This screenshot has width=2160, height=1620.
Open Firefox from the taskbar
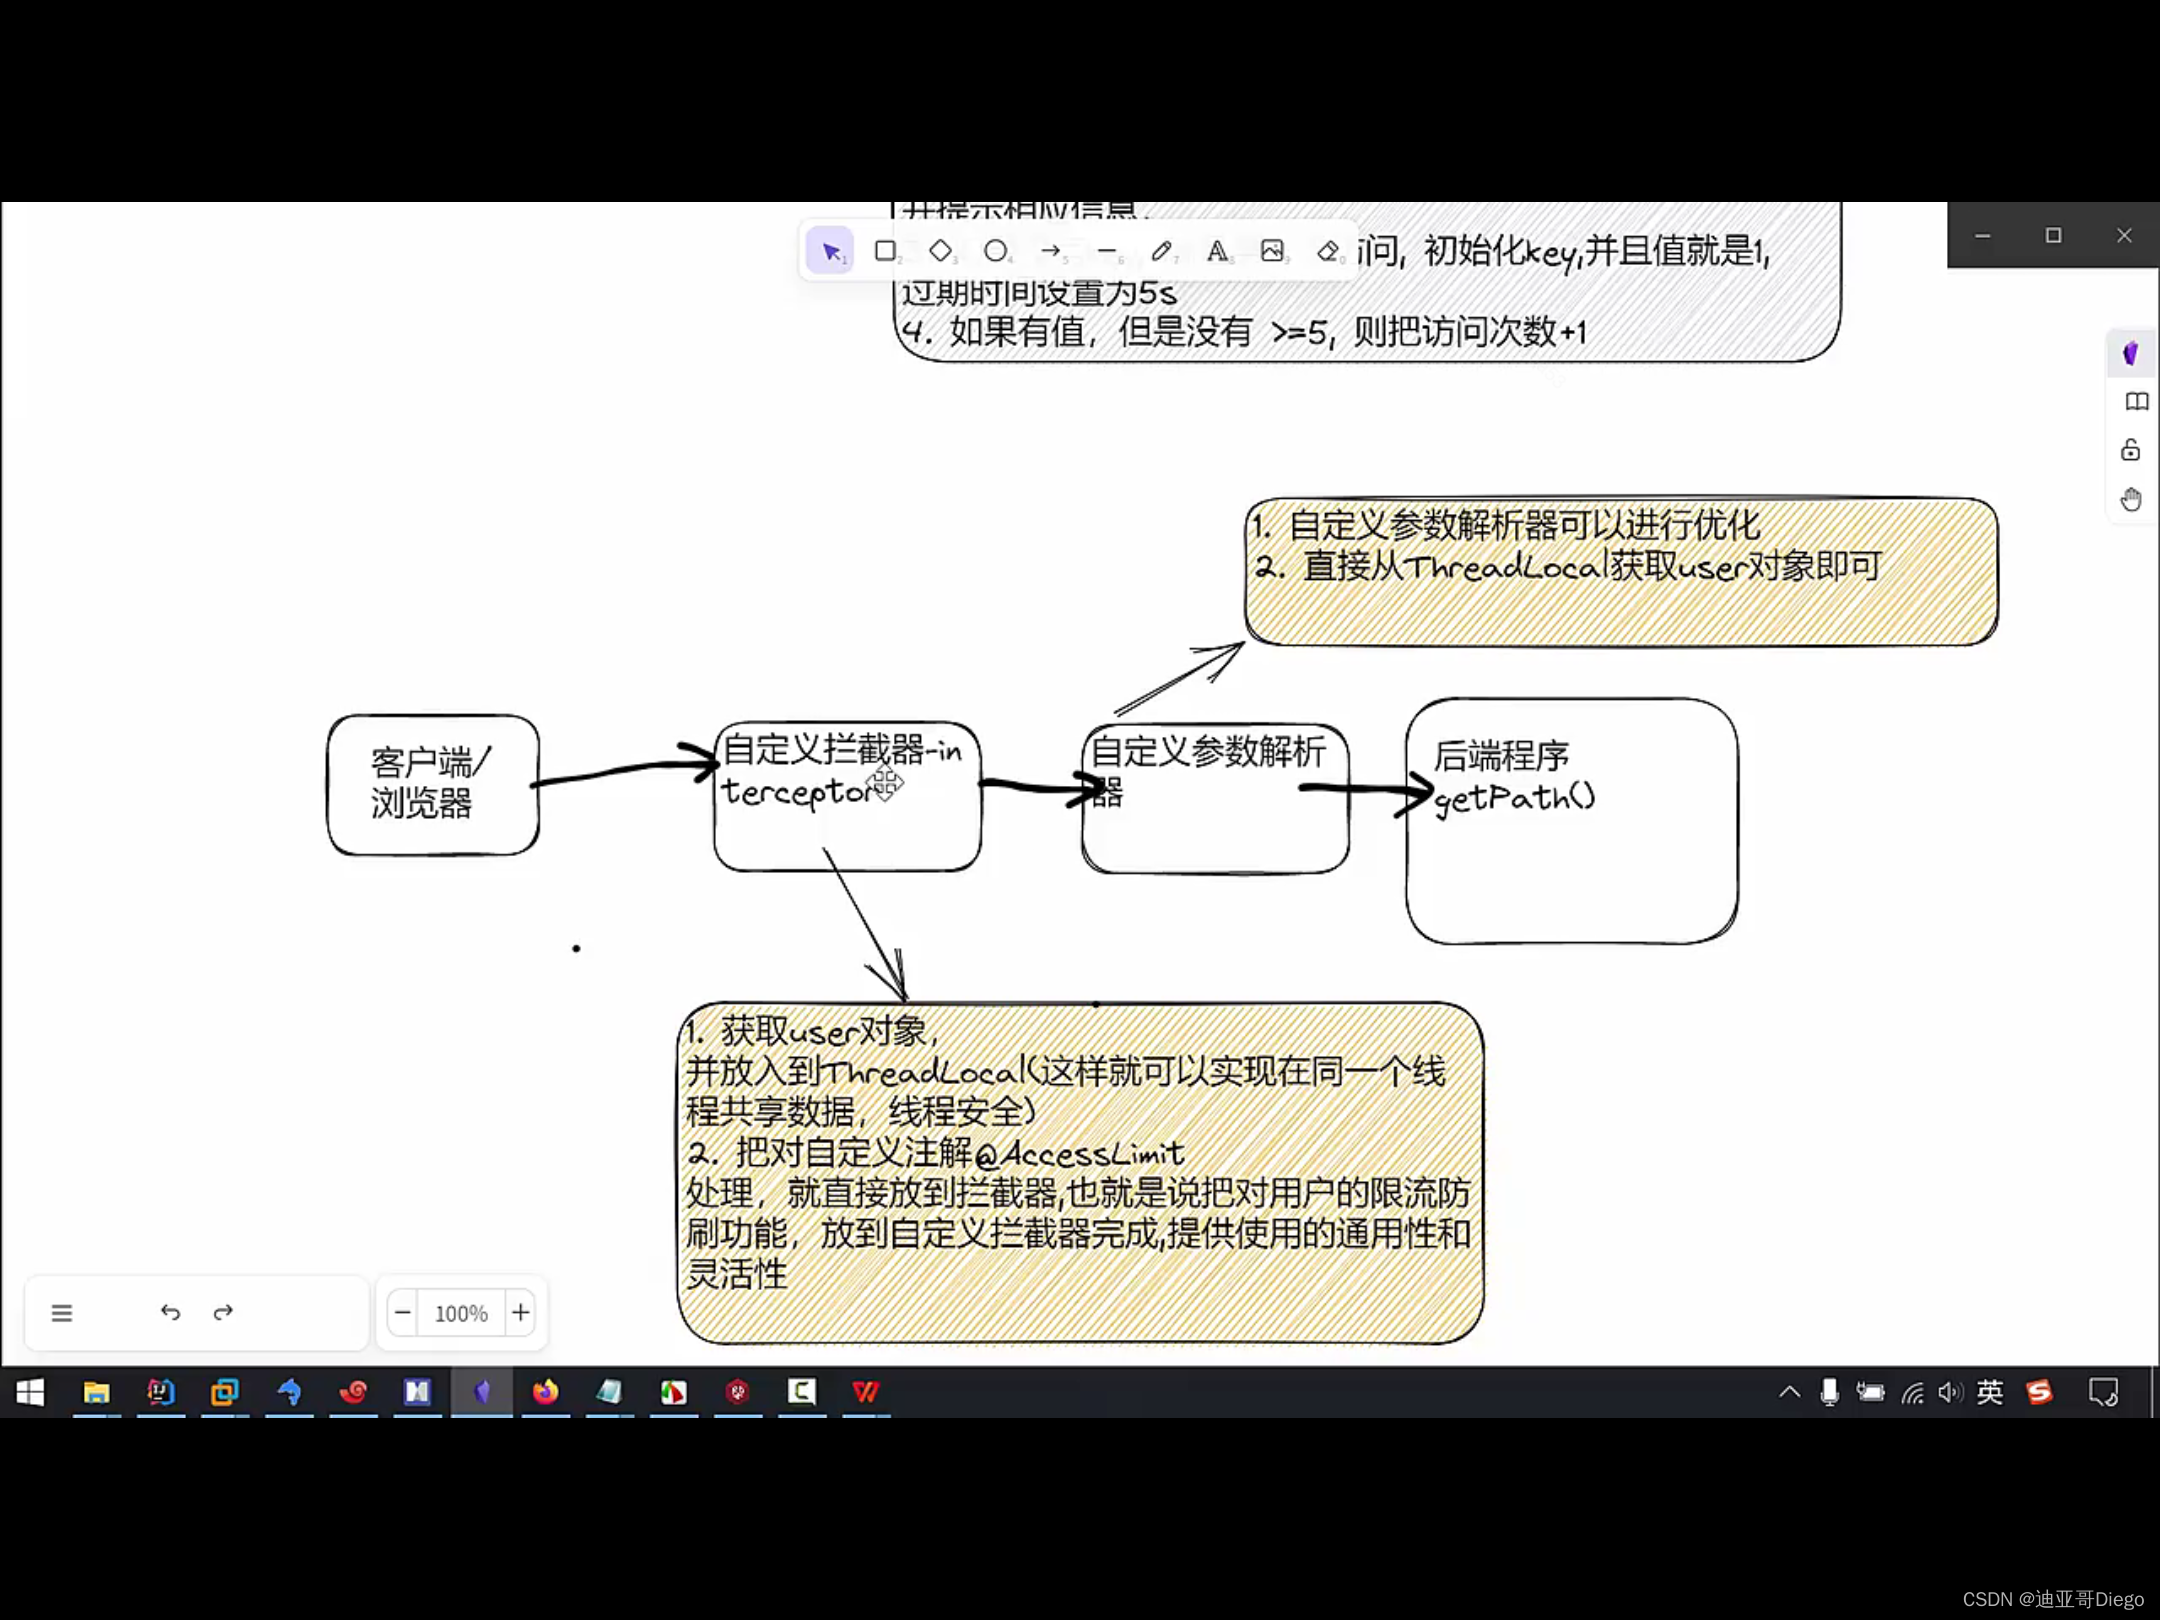(x=546, y=1392)
